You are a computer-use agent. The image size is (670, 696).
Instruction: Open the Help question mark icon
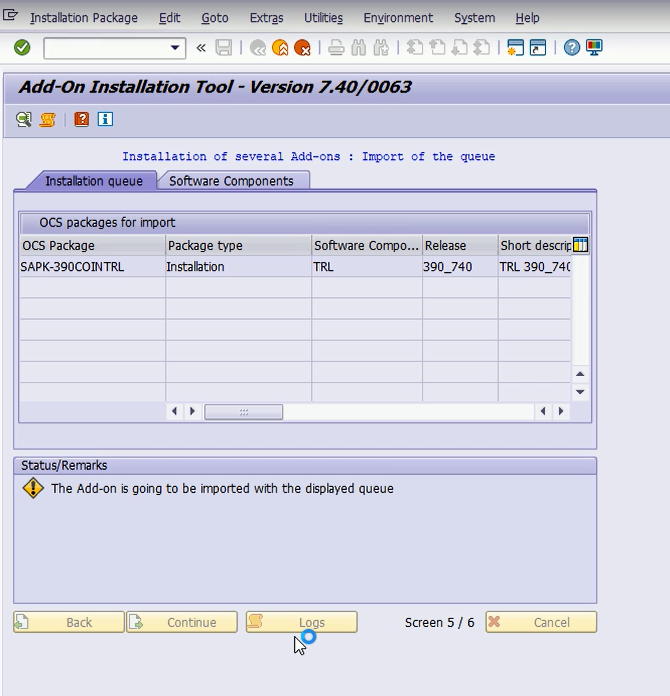572,48
